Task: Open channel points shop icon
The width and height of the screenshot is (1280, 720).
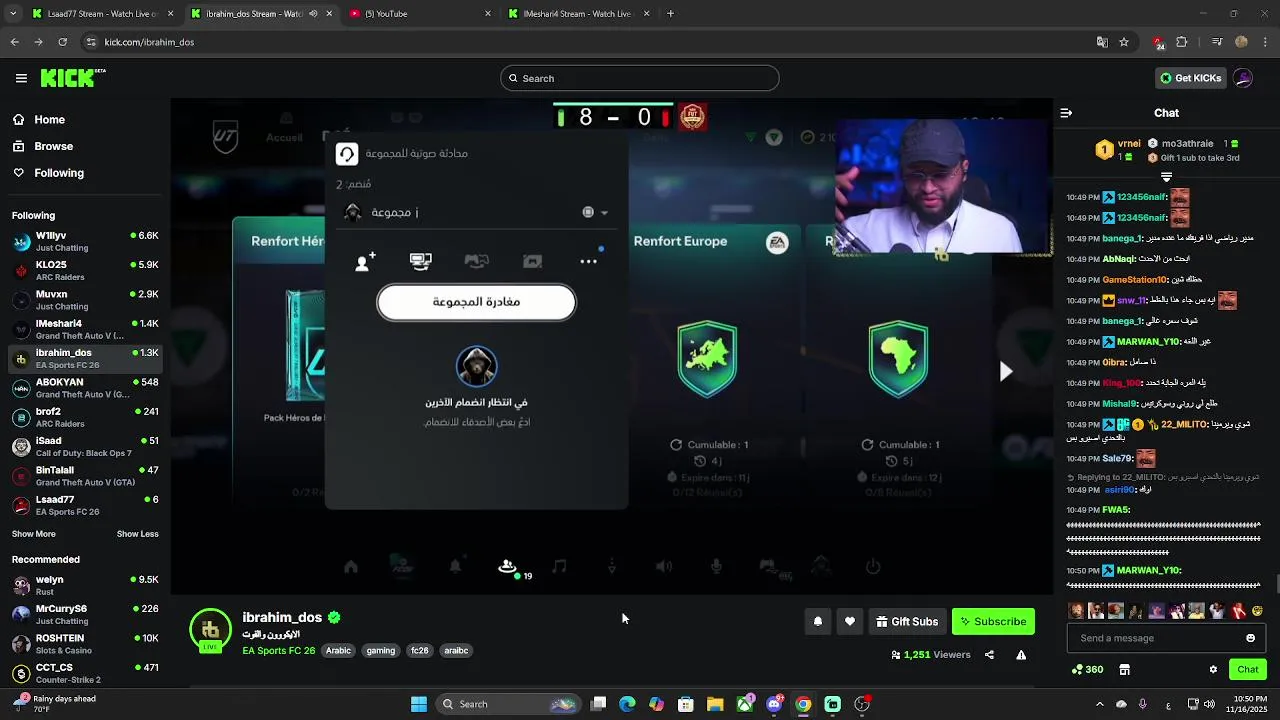Action: 1124,669
